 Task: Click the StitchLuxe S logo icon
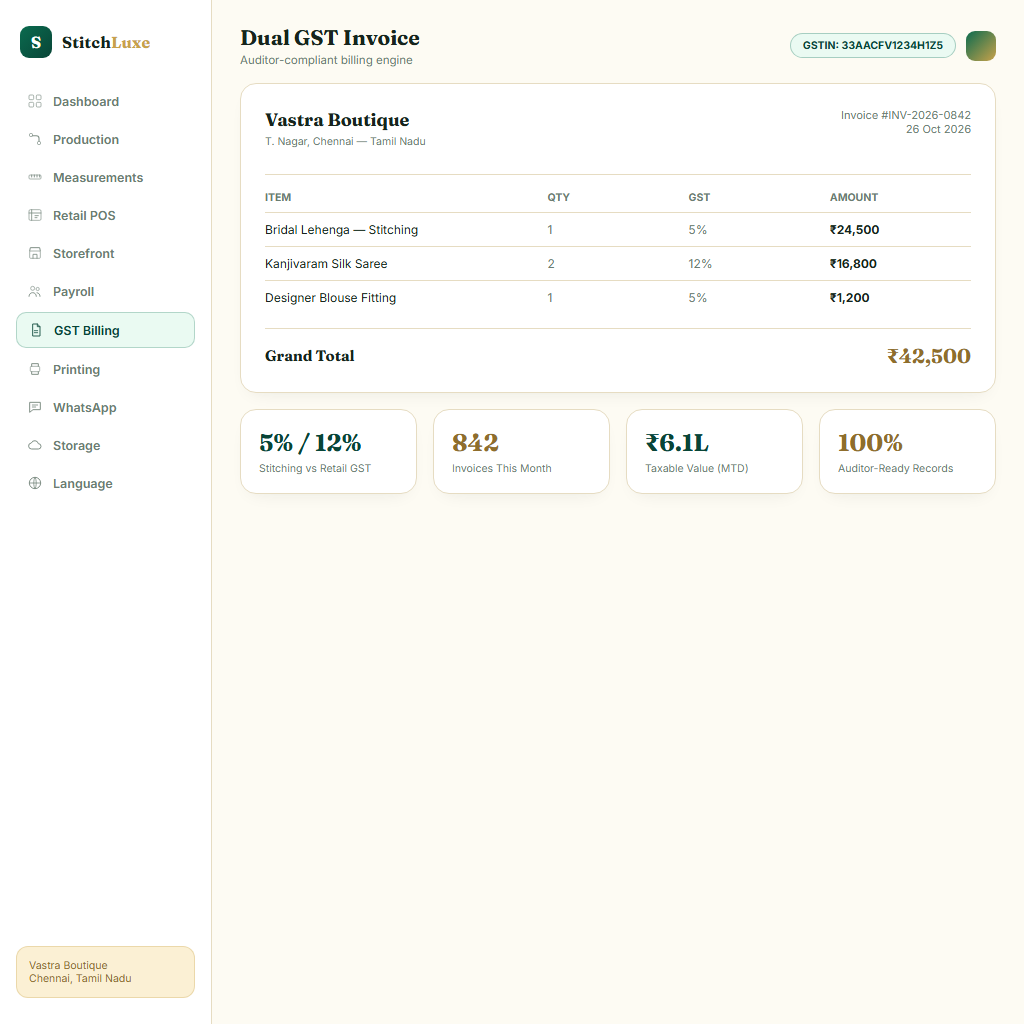pyautogui.click(x=36, y=42)
